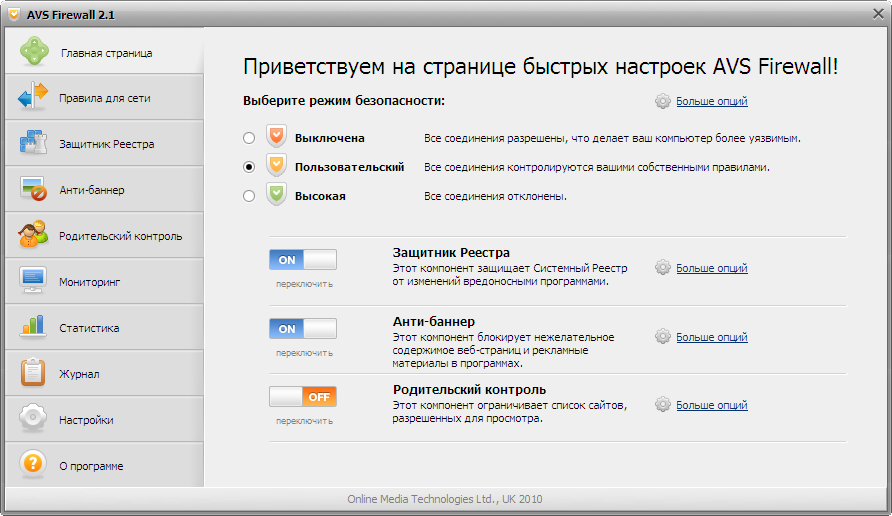Click the green Главная страница icon
The width and height of the screenshot is (892, 516).
click(34, 51)
